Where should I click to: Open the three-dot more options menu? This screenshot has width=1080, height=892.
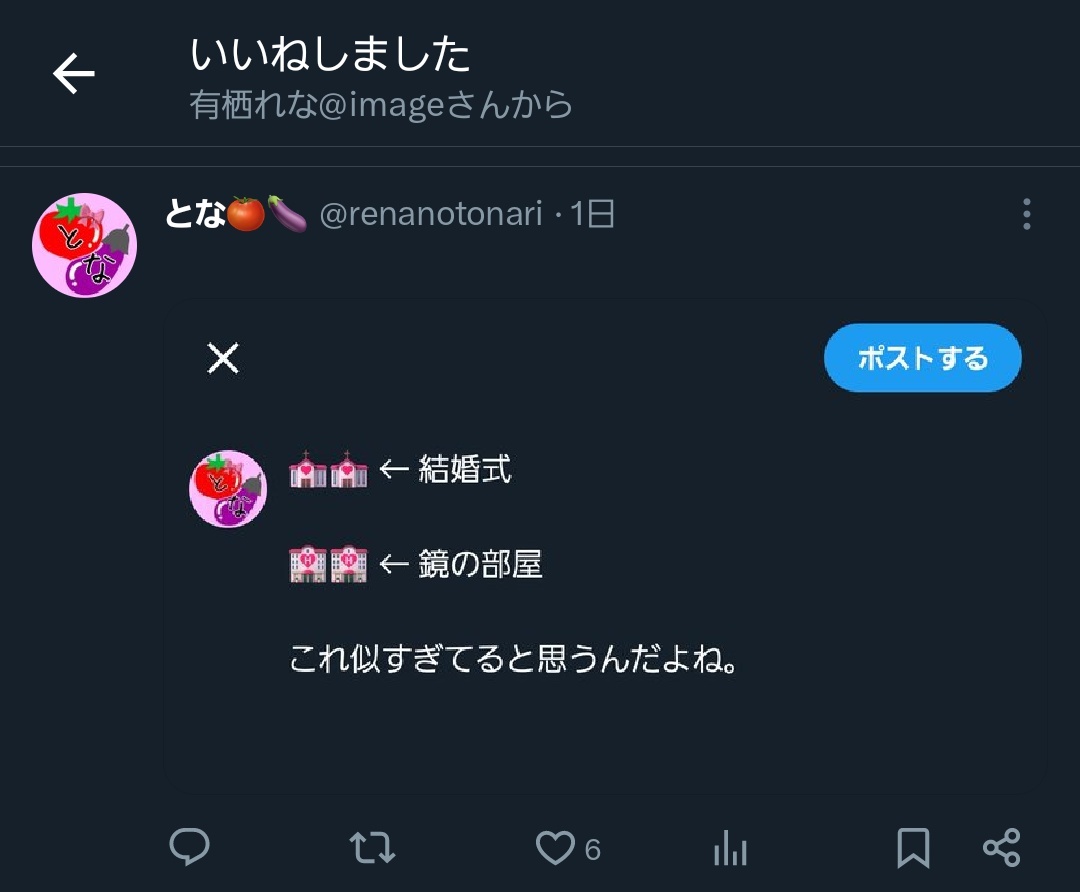coord(1026,214)
